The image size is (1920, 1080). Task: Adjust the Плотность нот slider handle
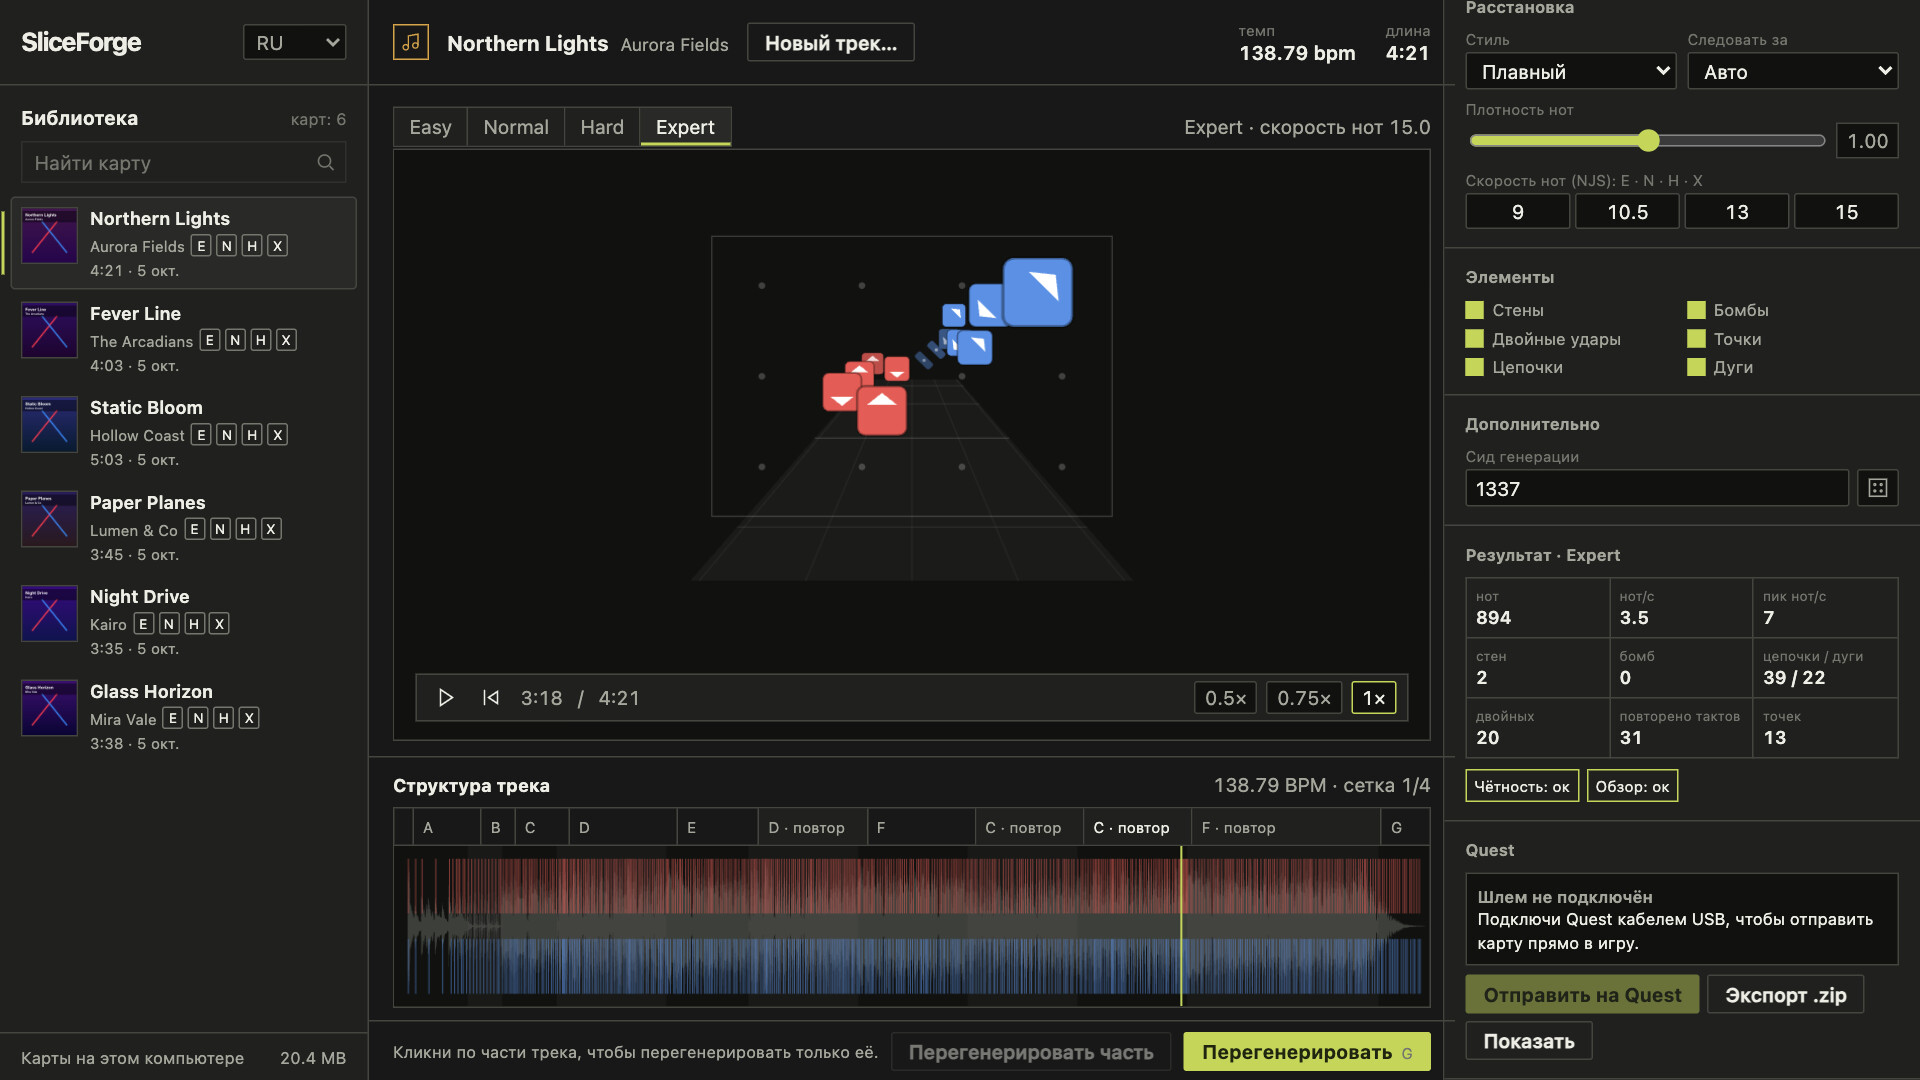pos(1649,141)
